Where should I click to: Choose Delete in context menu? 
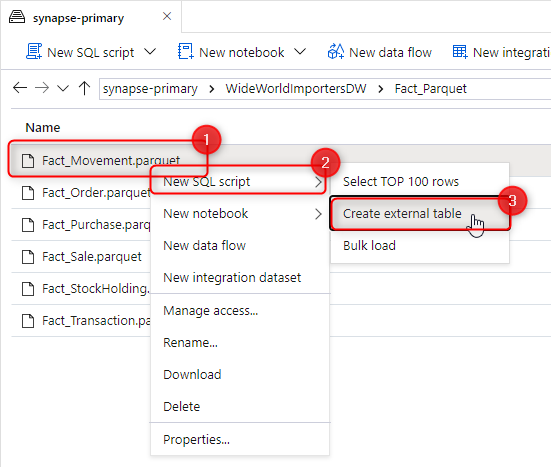click(x=240, y=407)
